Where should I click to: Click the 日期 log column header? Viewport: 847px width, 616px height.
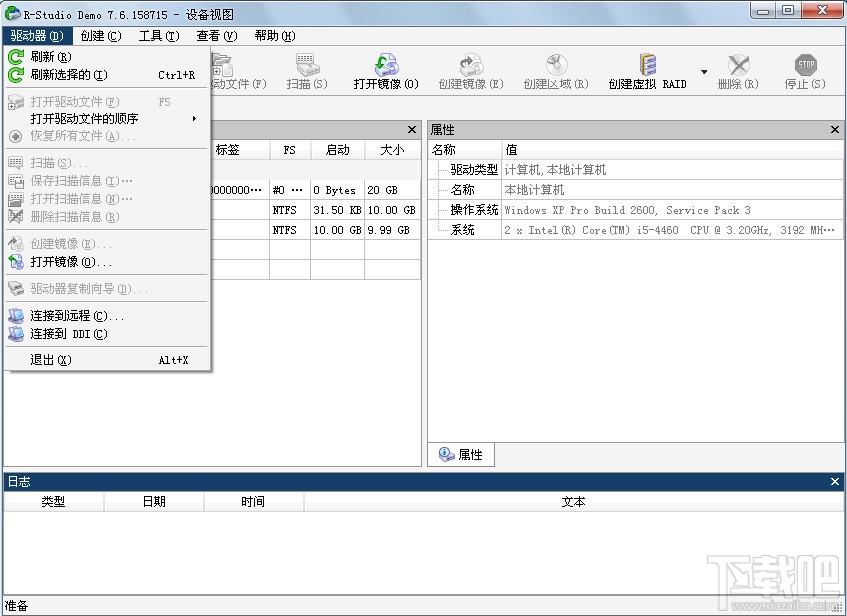(x=154, y=501)
